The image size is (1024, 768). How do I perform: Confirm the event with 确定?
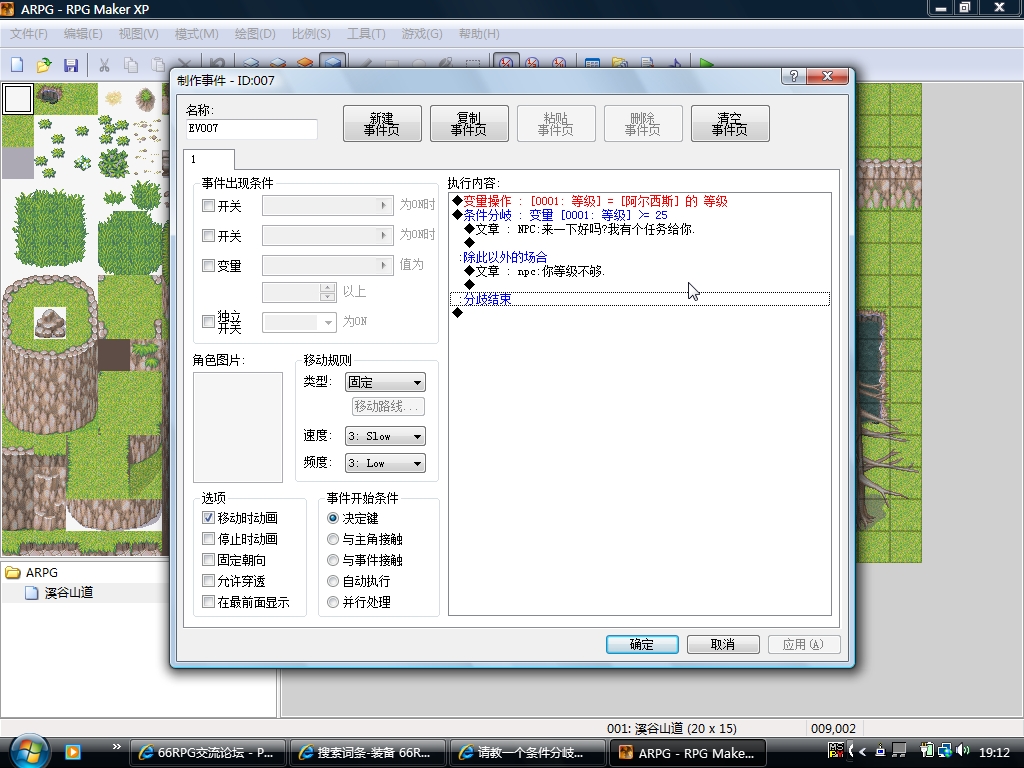coord(642,645)
